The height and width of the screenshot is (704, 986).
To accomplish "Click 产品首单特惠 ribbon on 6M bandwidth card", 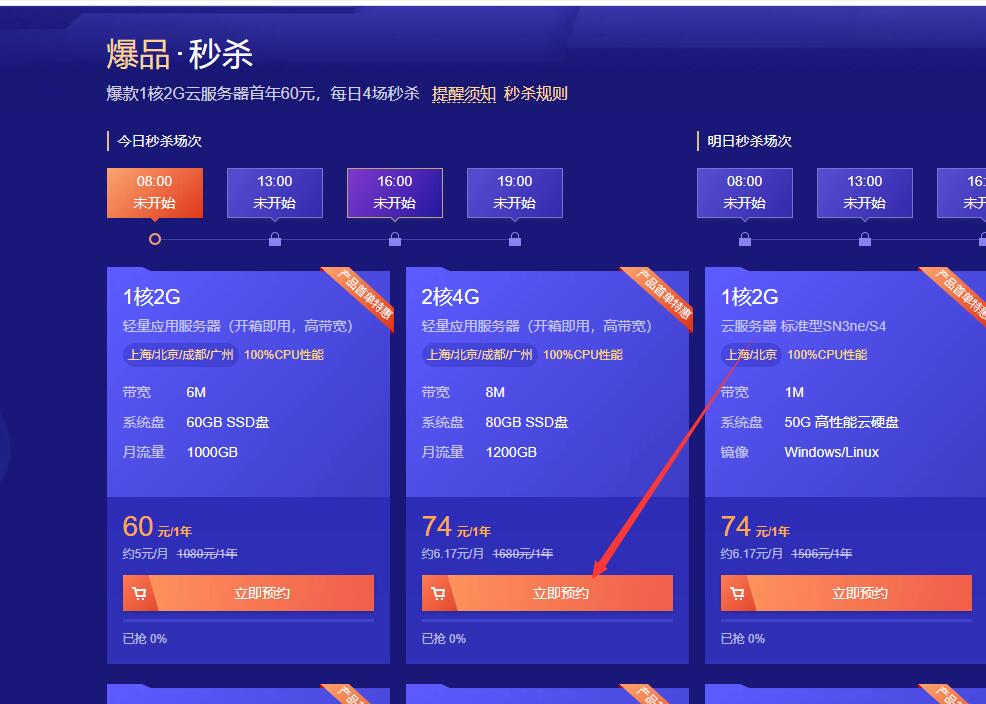I will point(363,294).
